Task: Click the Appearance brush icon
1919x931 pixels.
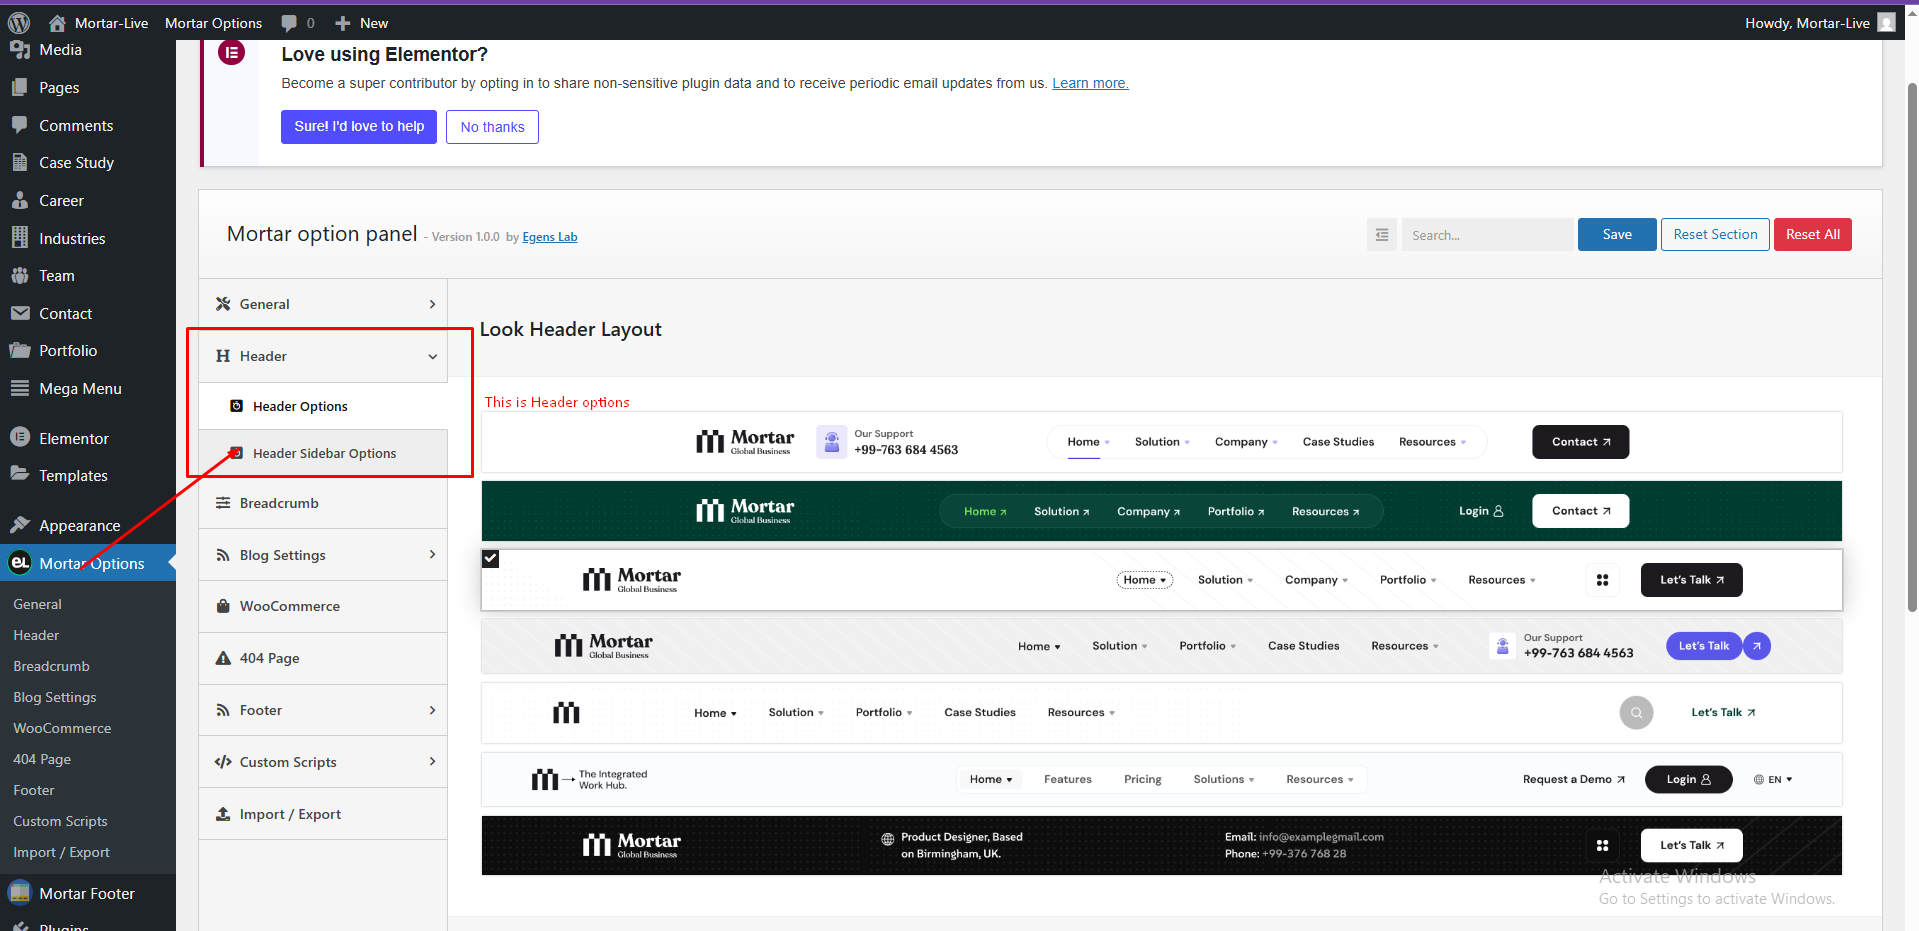Action: (x=20, y=525)
